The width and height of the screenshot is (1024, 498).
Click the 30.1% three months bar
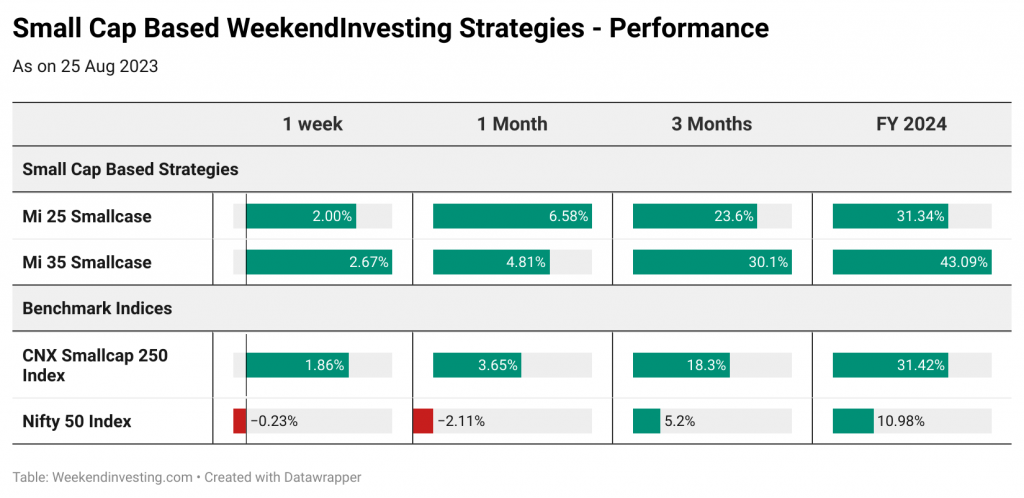(x=712, y=262)
